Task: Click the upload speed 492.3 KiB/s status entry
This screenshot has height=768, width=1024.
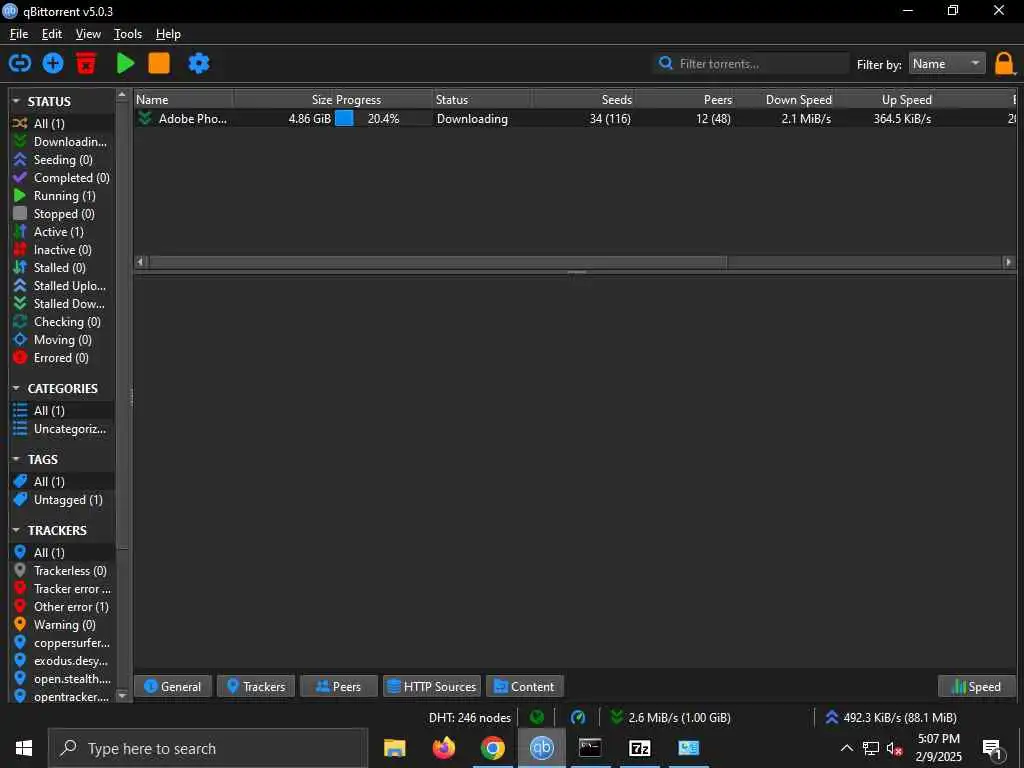Action: click(891, 718)
